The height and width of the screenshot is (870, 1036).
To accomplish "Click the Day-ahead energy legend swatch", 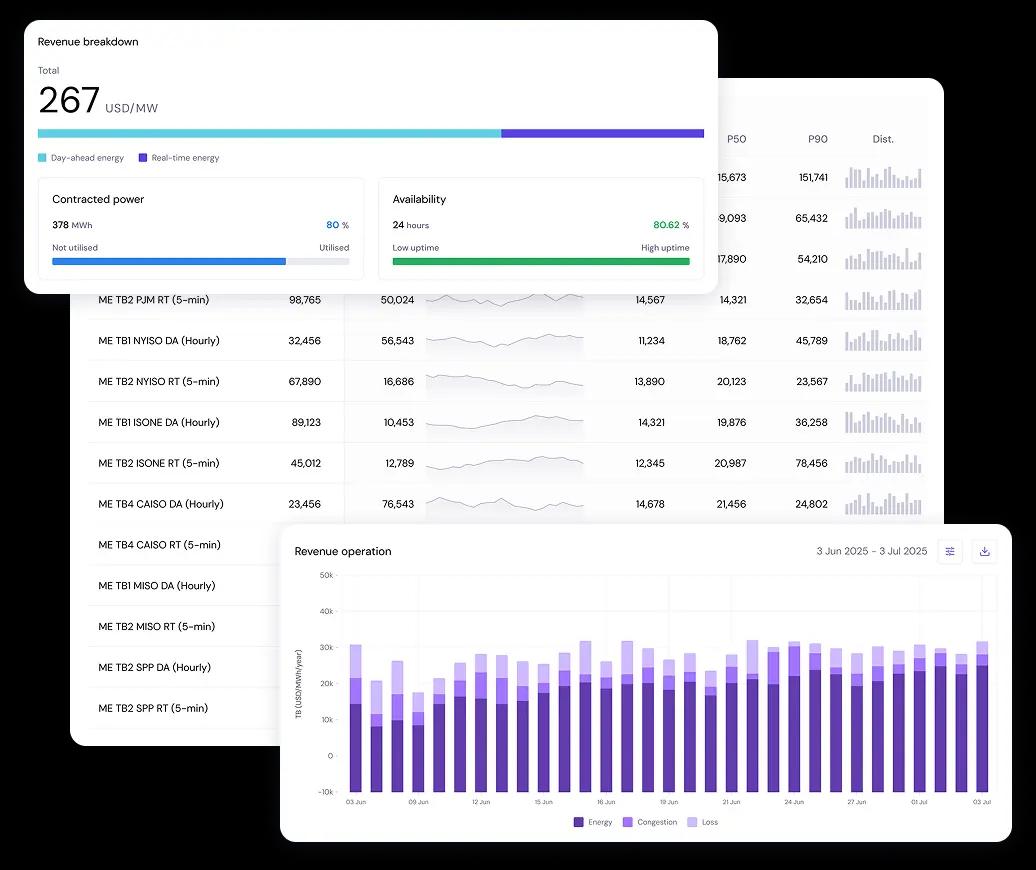I will [x=40, y=157].
